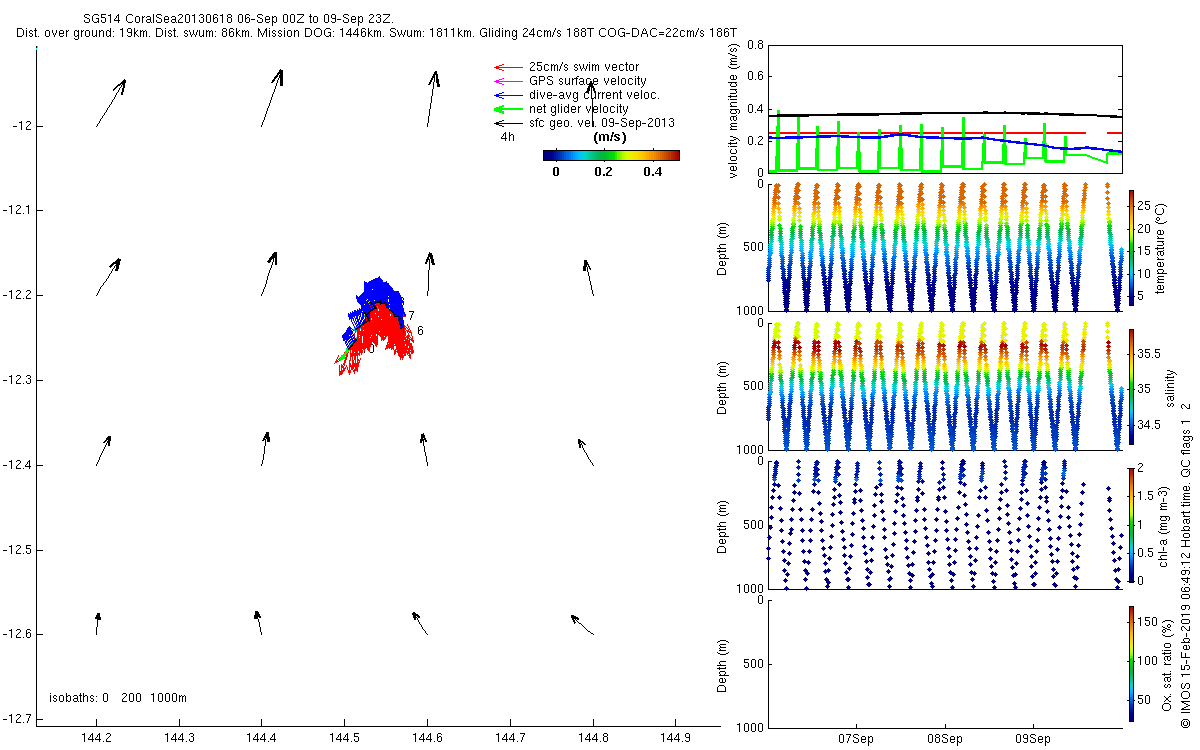Screen dimensions: 1200x750
Task: Click longitude tick label '144.5'
Action: pyautogui.click(x=345, y=739)
